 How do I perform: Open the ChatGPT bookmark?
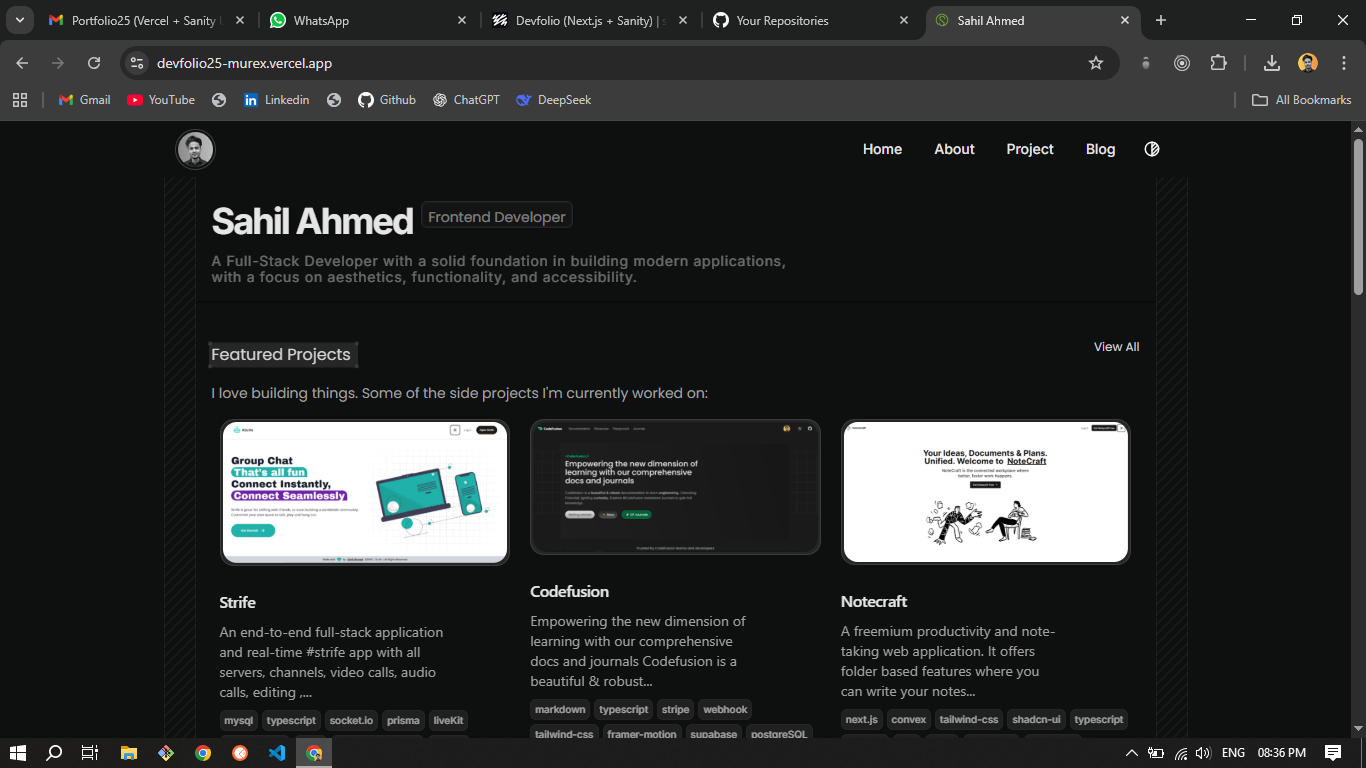tap(466, 100)
